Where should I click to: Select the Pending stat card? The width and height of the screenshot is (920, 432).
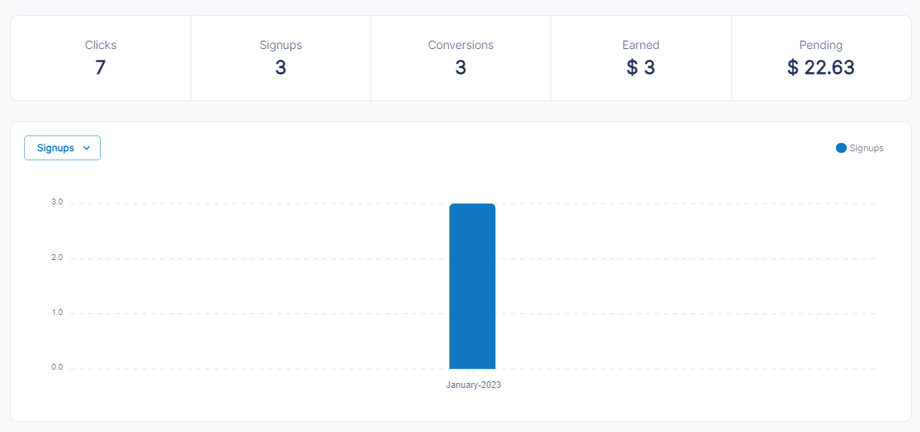pyautogui.click(x=821, y=58)
